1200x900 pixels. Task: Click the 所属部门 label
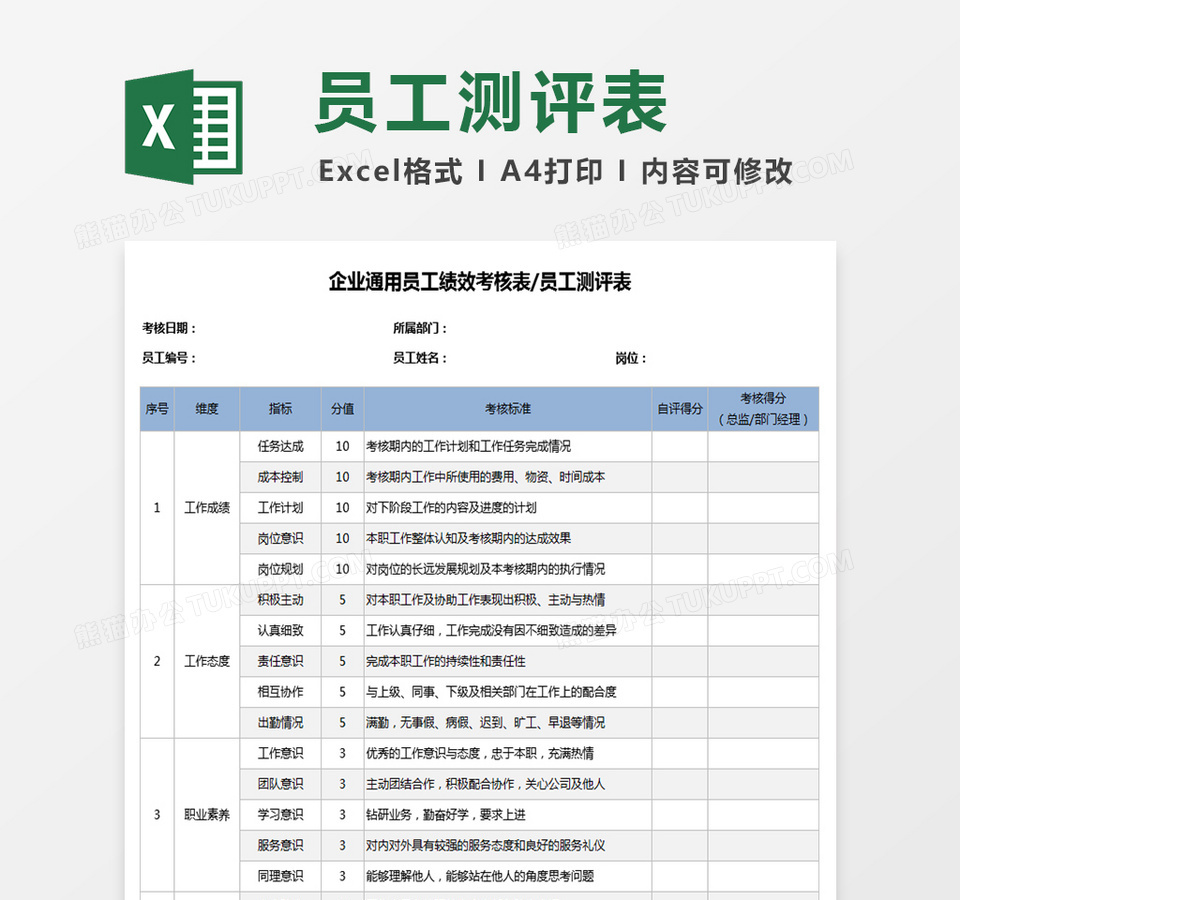coord(420,328)
